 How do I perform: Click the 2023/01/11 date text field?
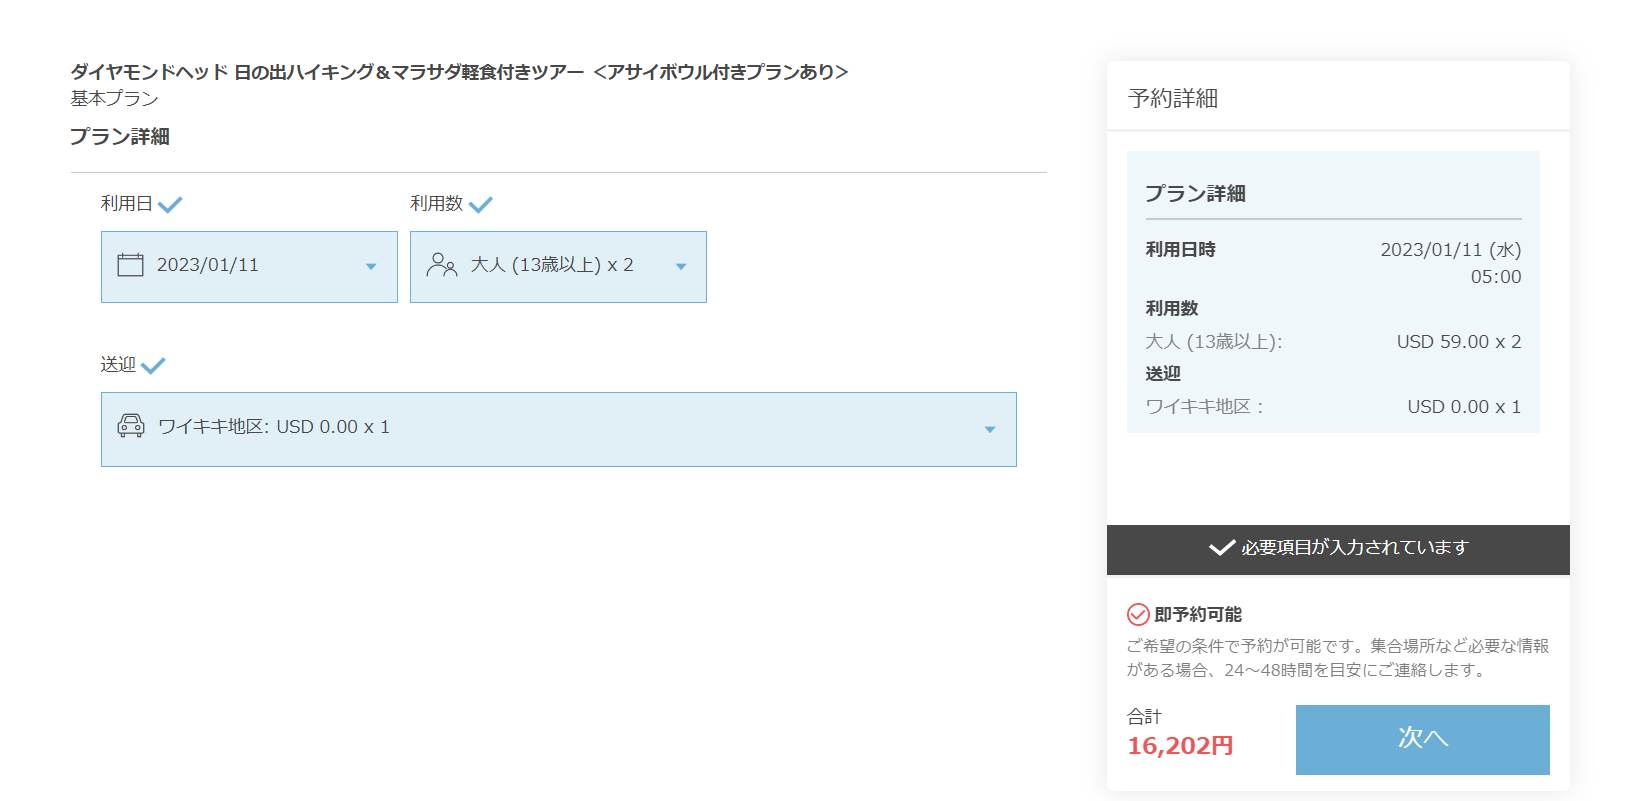tap(208, 265)
